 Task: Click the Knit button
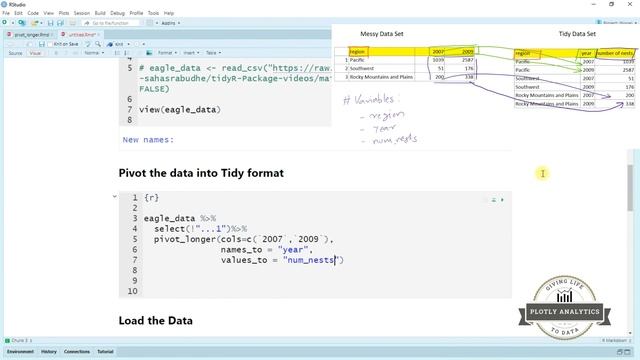pos(116,44)
